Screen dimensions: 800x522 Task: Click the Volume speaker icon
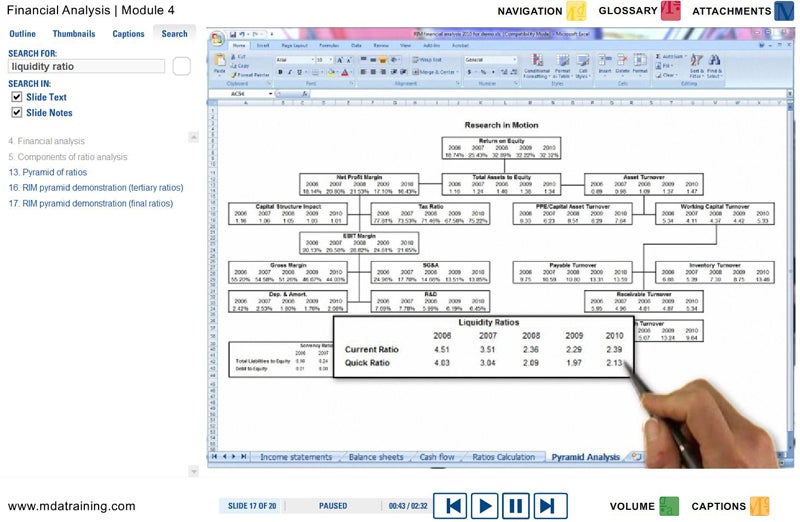click(669, 506)
